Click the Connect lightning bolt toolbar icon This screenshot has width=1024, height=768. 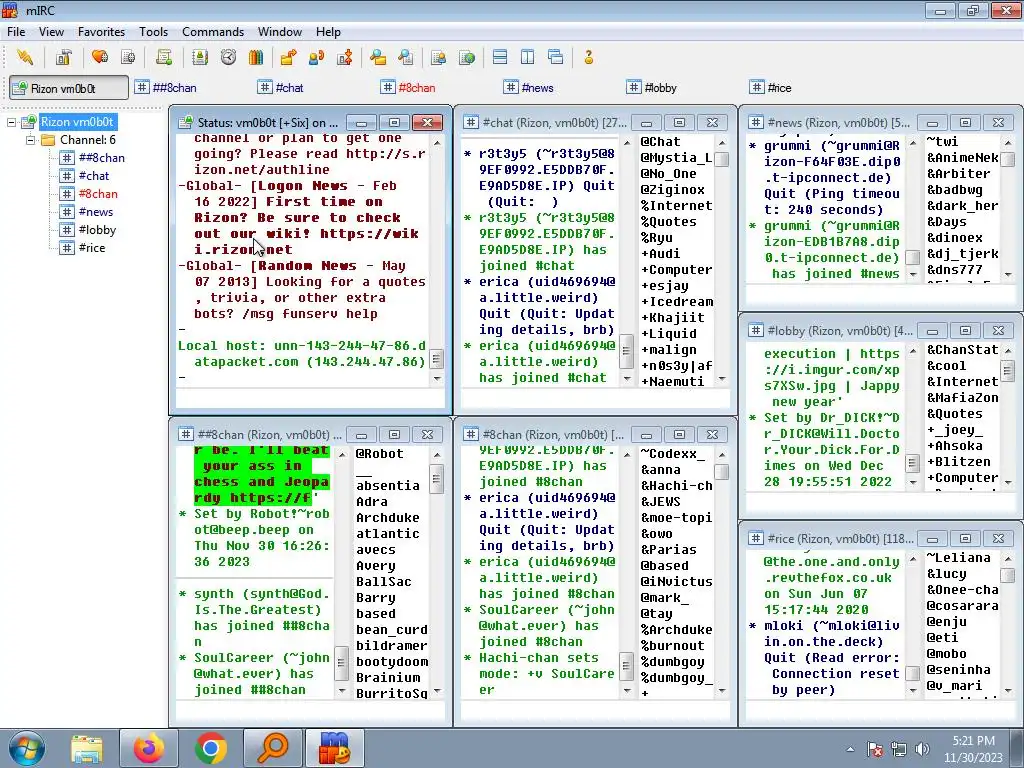pos(25,57)
